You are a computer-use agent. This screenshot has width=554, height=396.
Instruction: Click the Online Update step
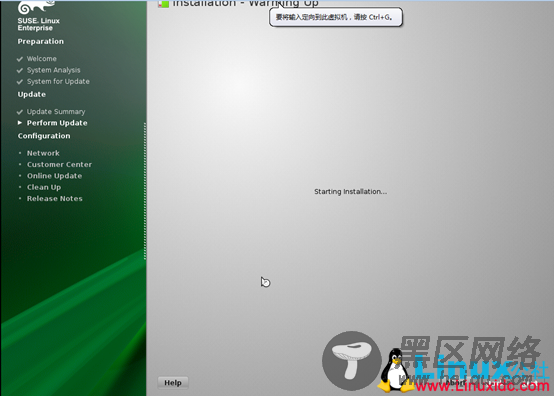pos(54,176)
